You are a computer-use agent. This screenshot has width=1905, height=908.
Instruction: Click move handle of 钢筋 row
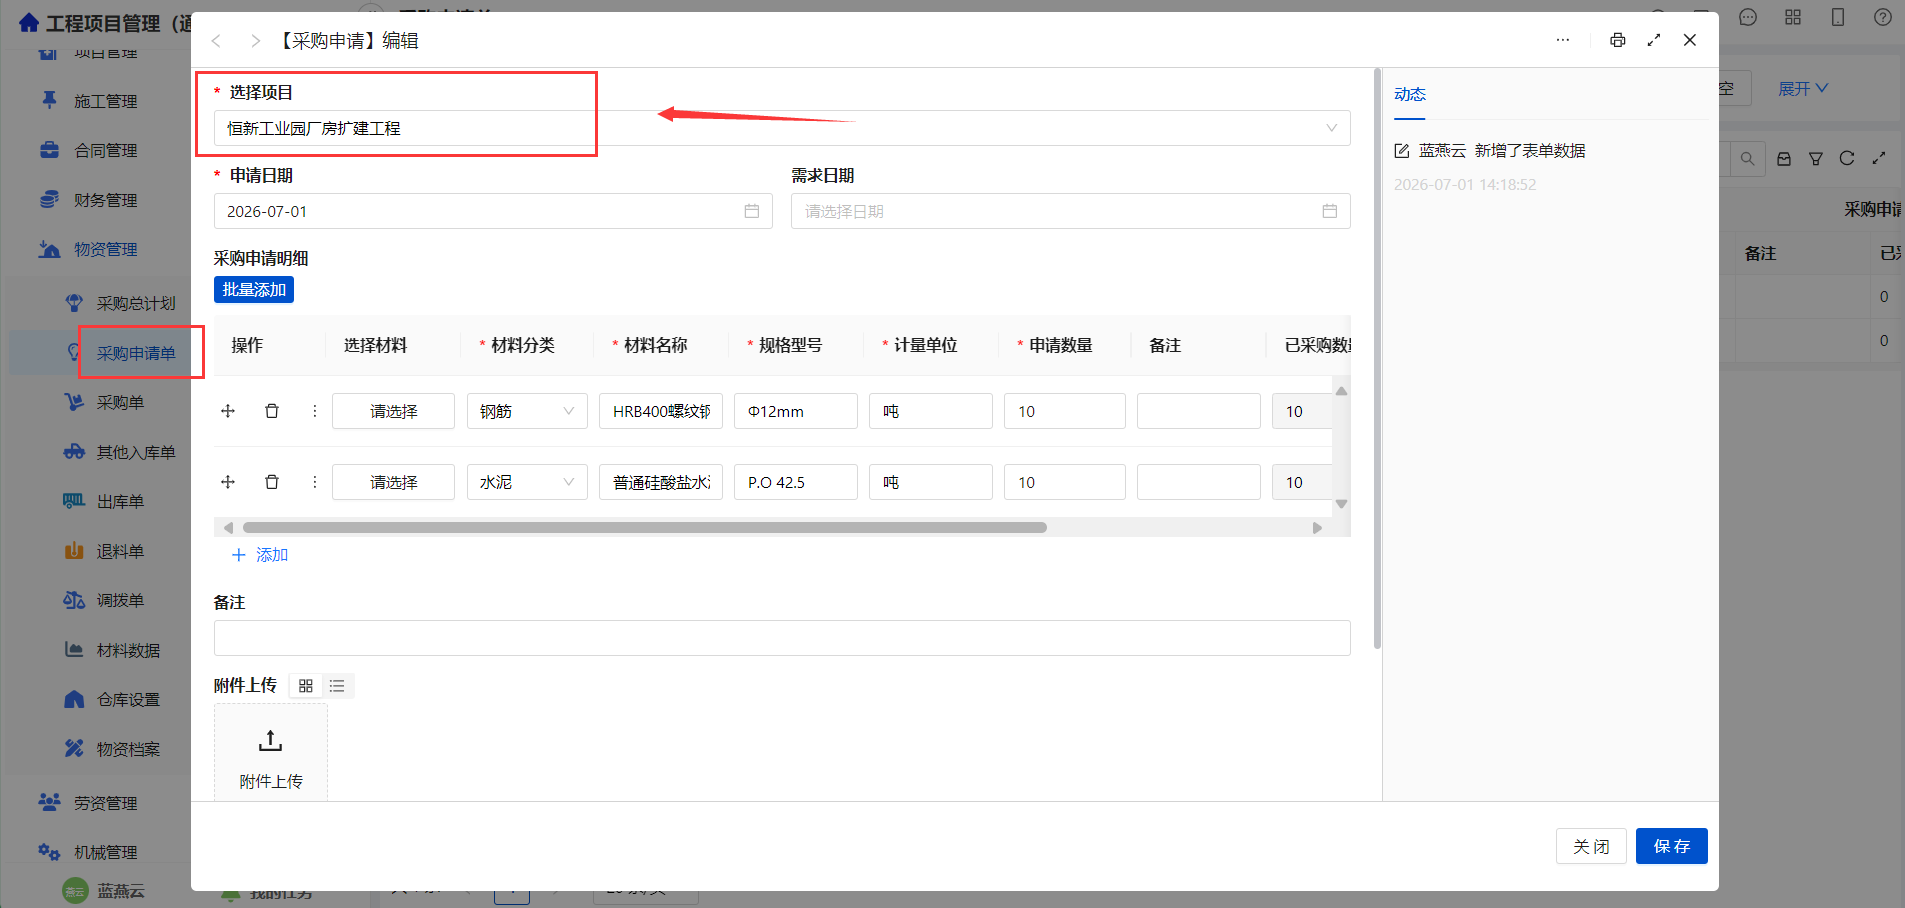[228, 411]
